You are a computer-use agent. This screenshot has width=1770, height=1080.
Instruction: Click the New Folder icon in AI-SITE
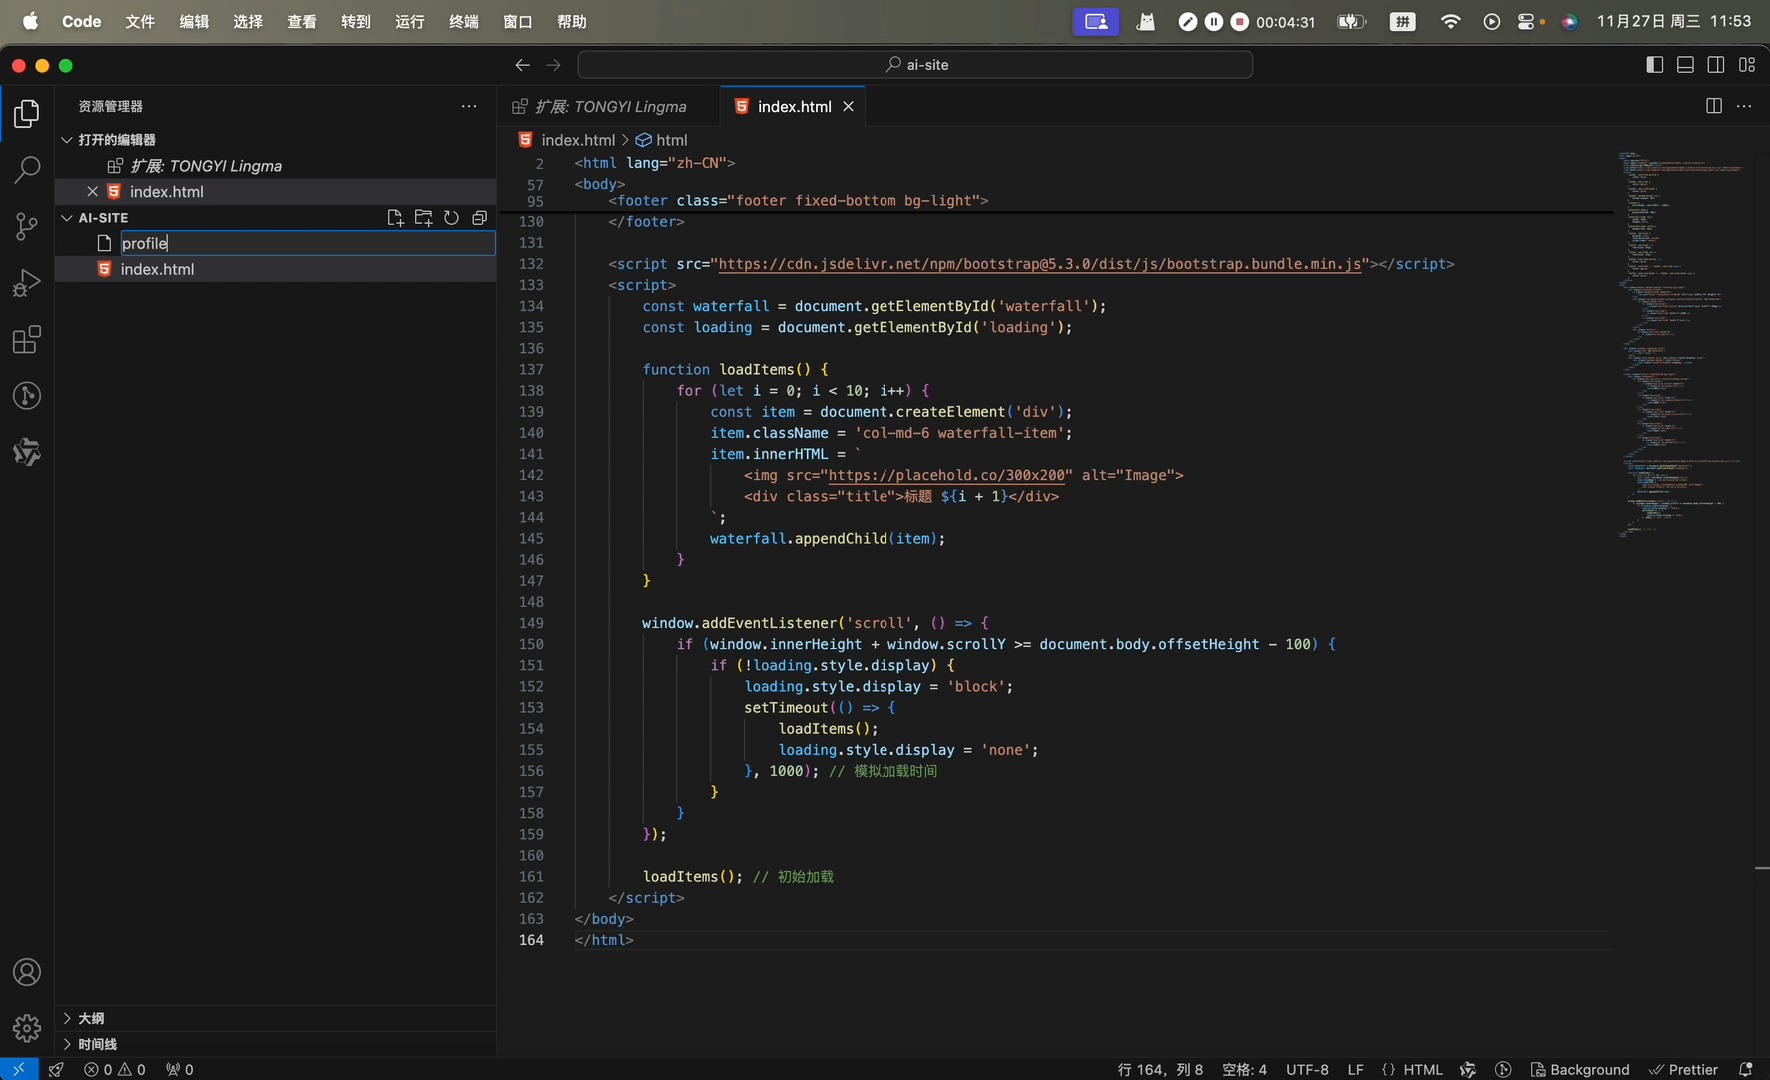pyautogui.click(x=423, y=218)
